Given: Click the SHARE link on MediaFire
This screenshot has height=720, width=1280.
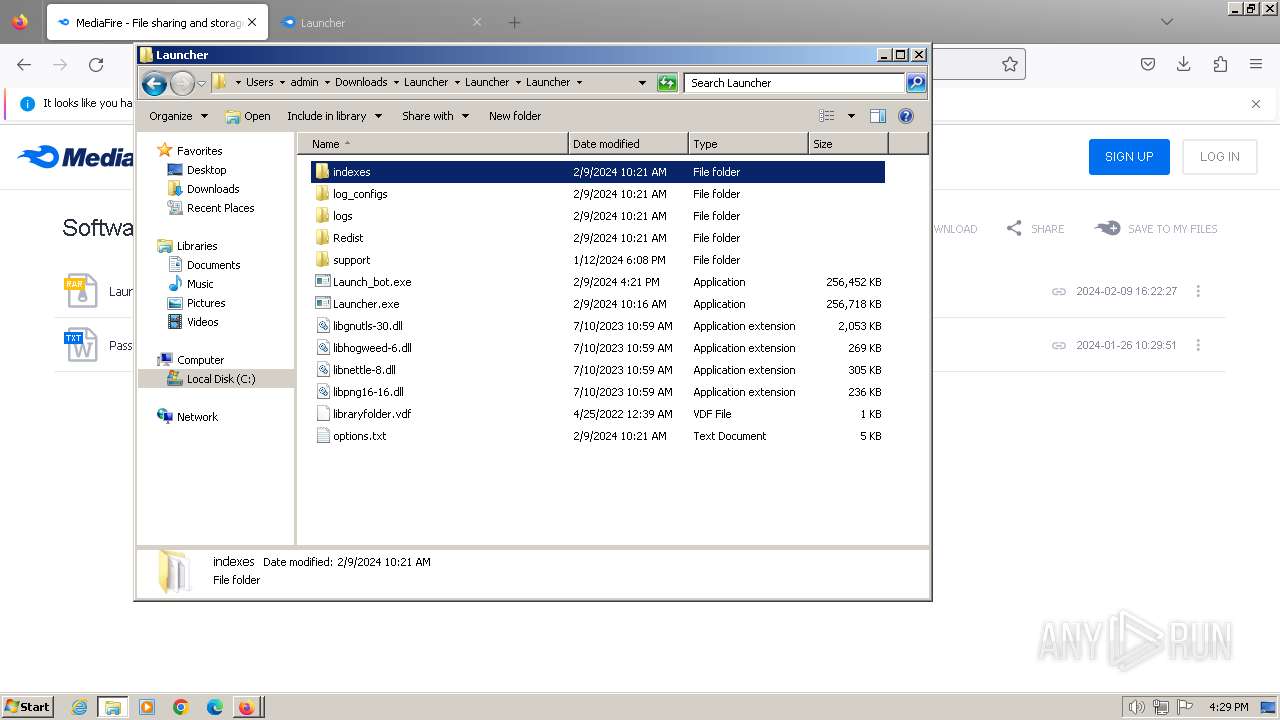Looking at the screenshot, I should pos(1035,229).
